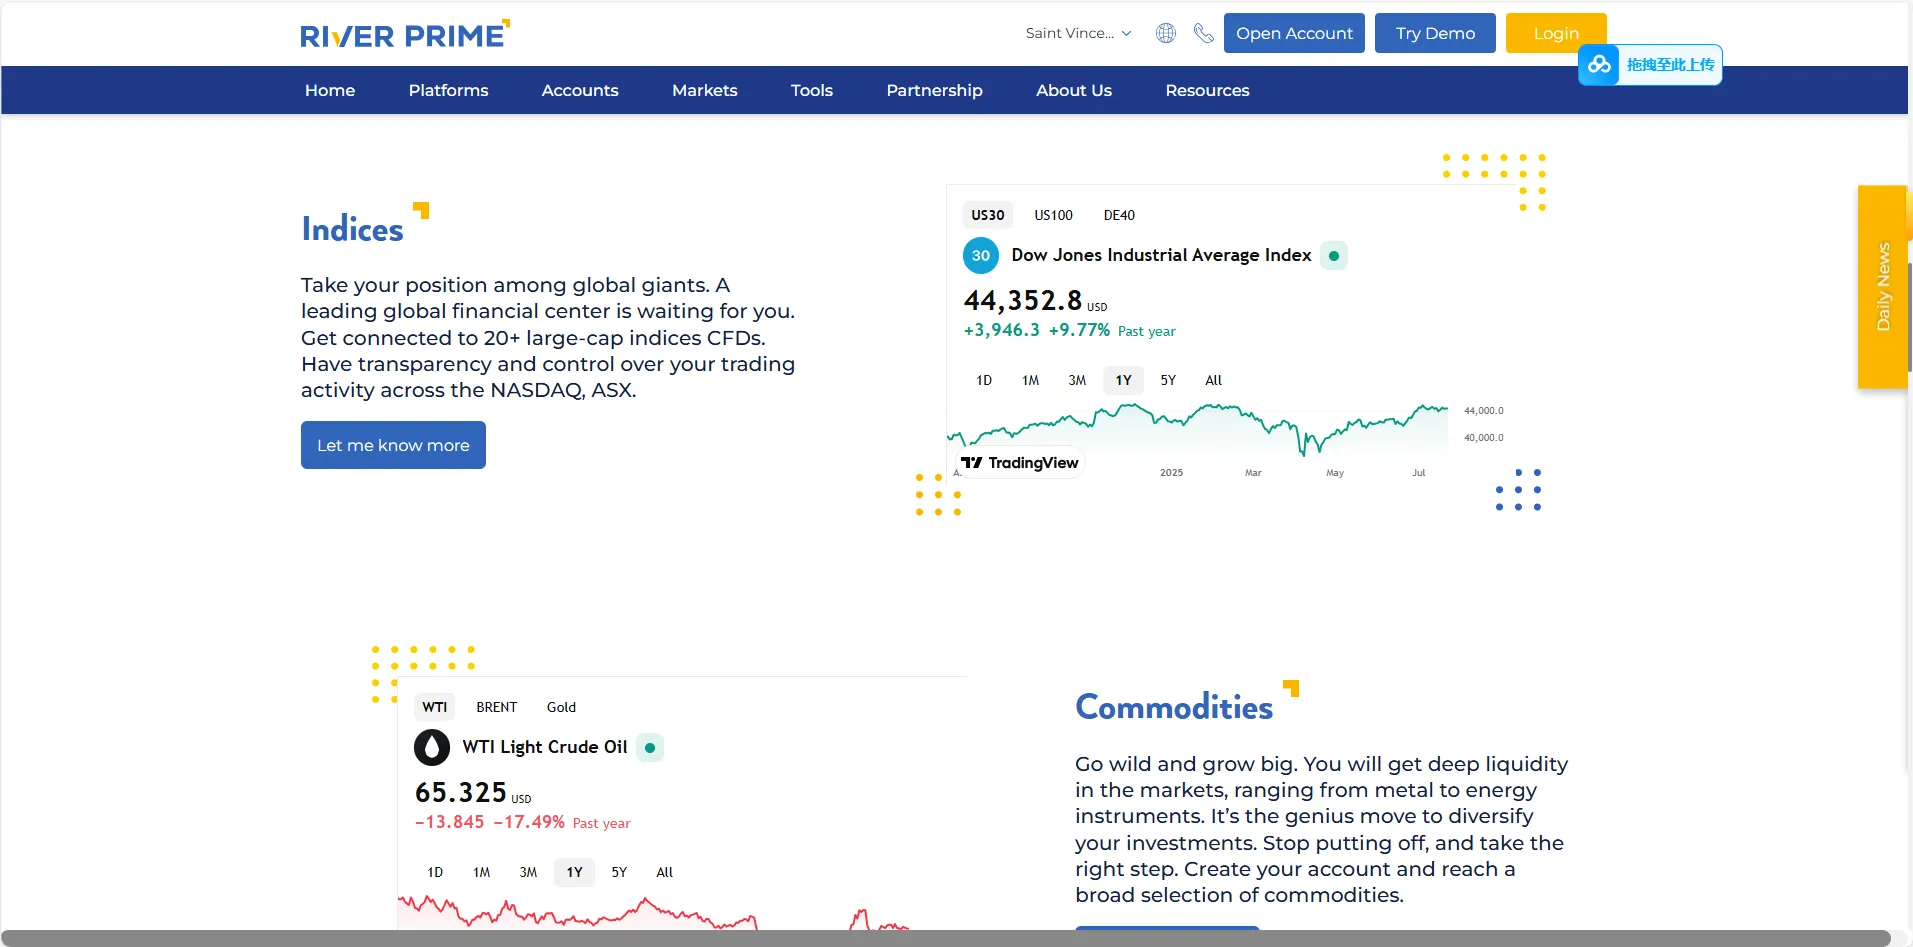
Task: Select the BRENT commodity tab
Action: coord(497,707)
